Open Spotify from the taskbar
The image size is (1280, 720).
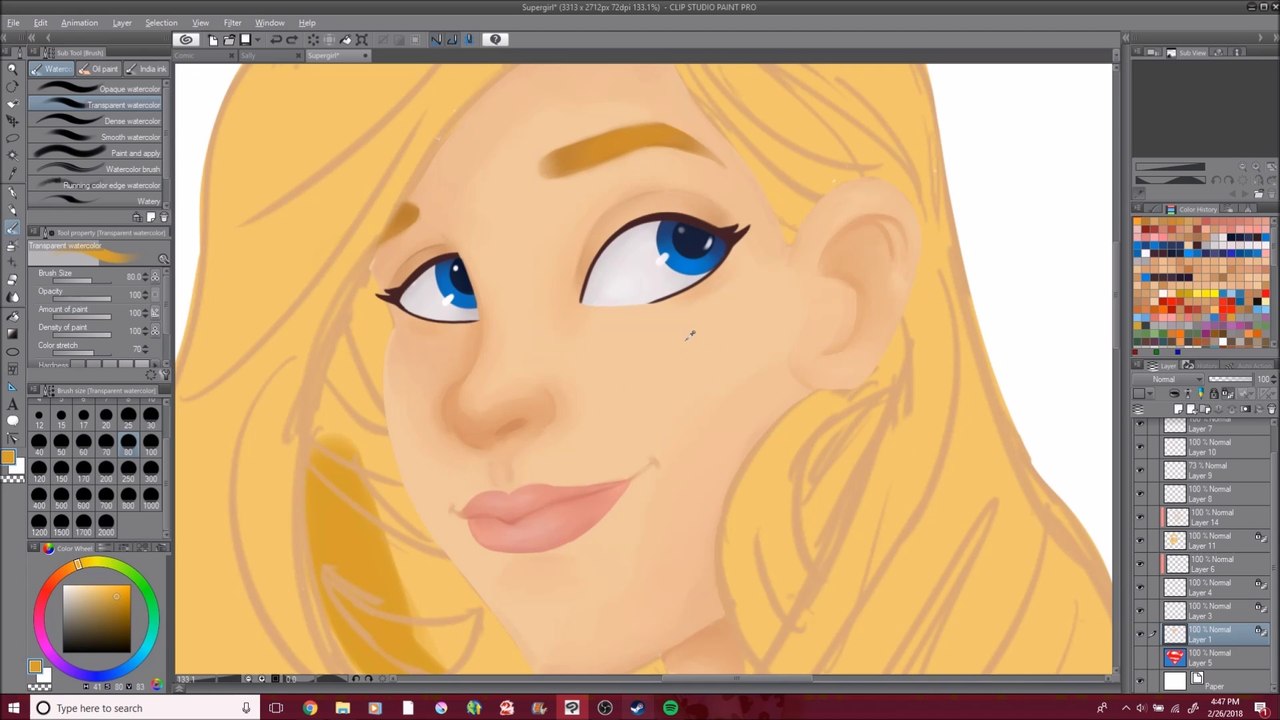point(670,708)
